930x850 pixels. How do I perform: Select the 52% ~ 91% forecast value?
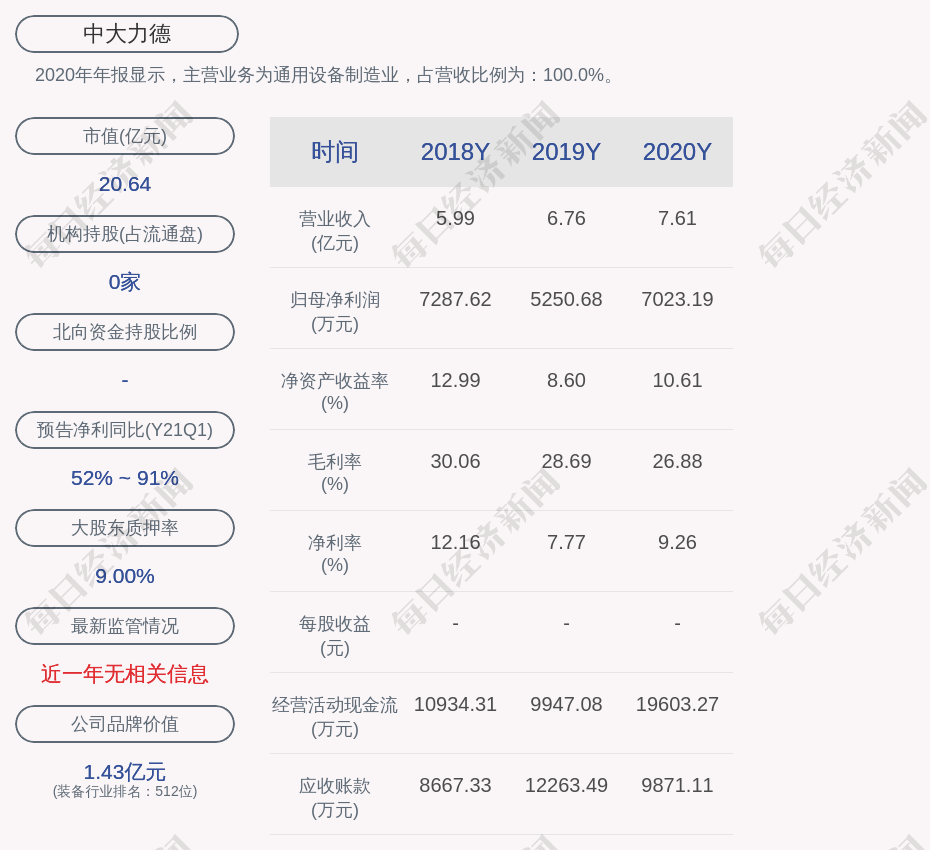(x=125, y=478)
